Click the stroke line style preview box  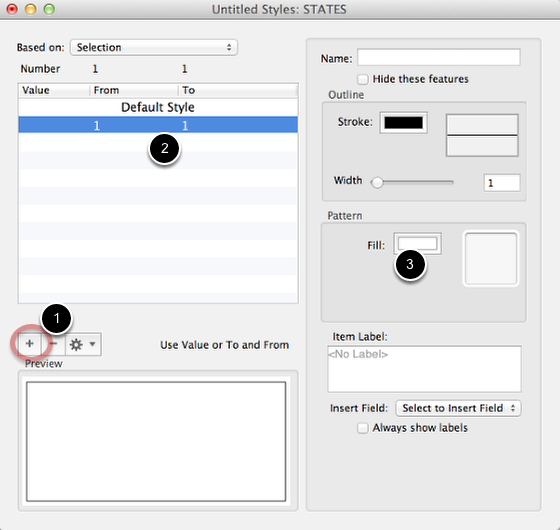(x=482, y=135)
